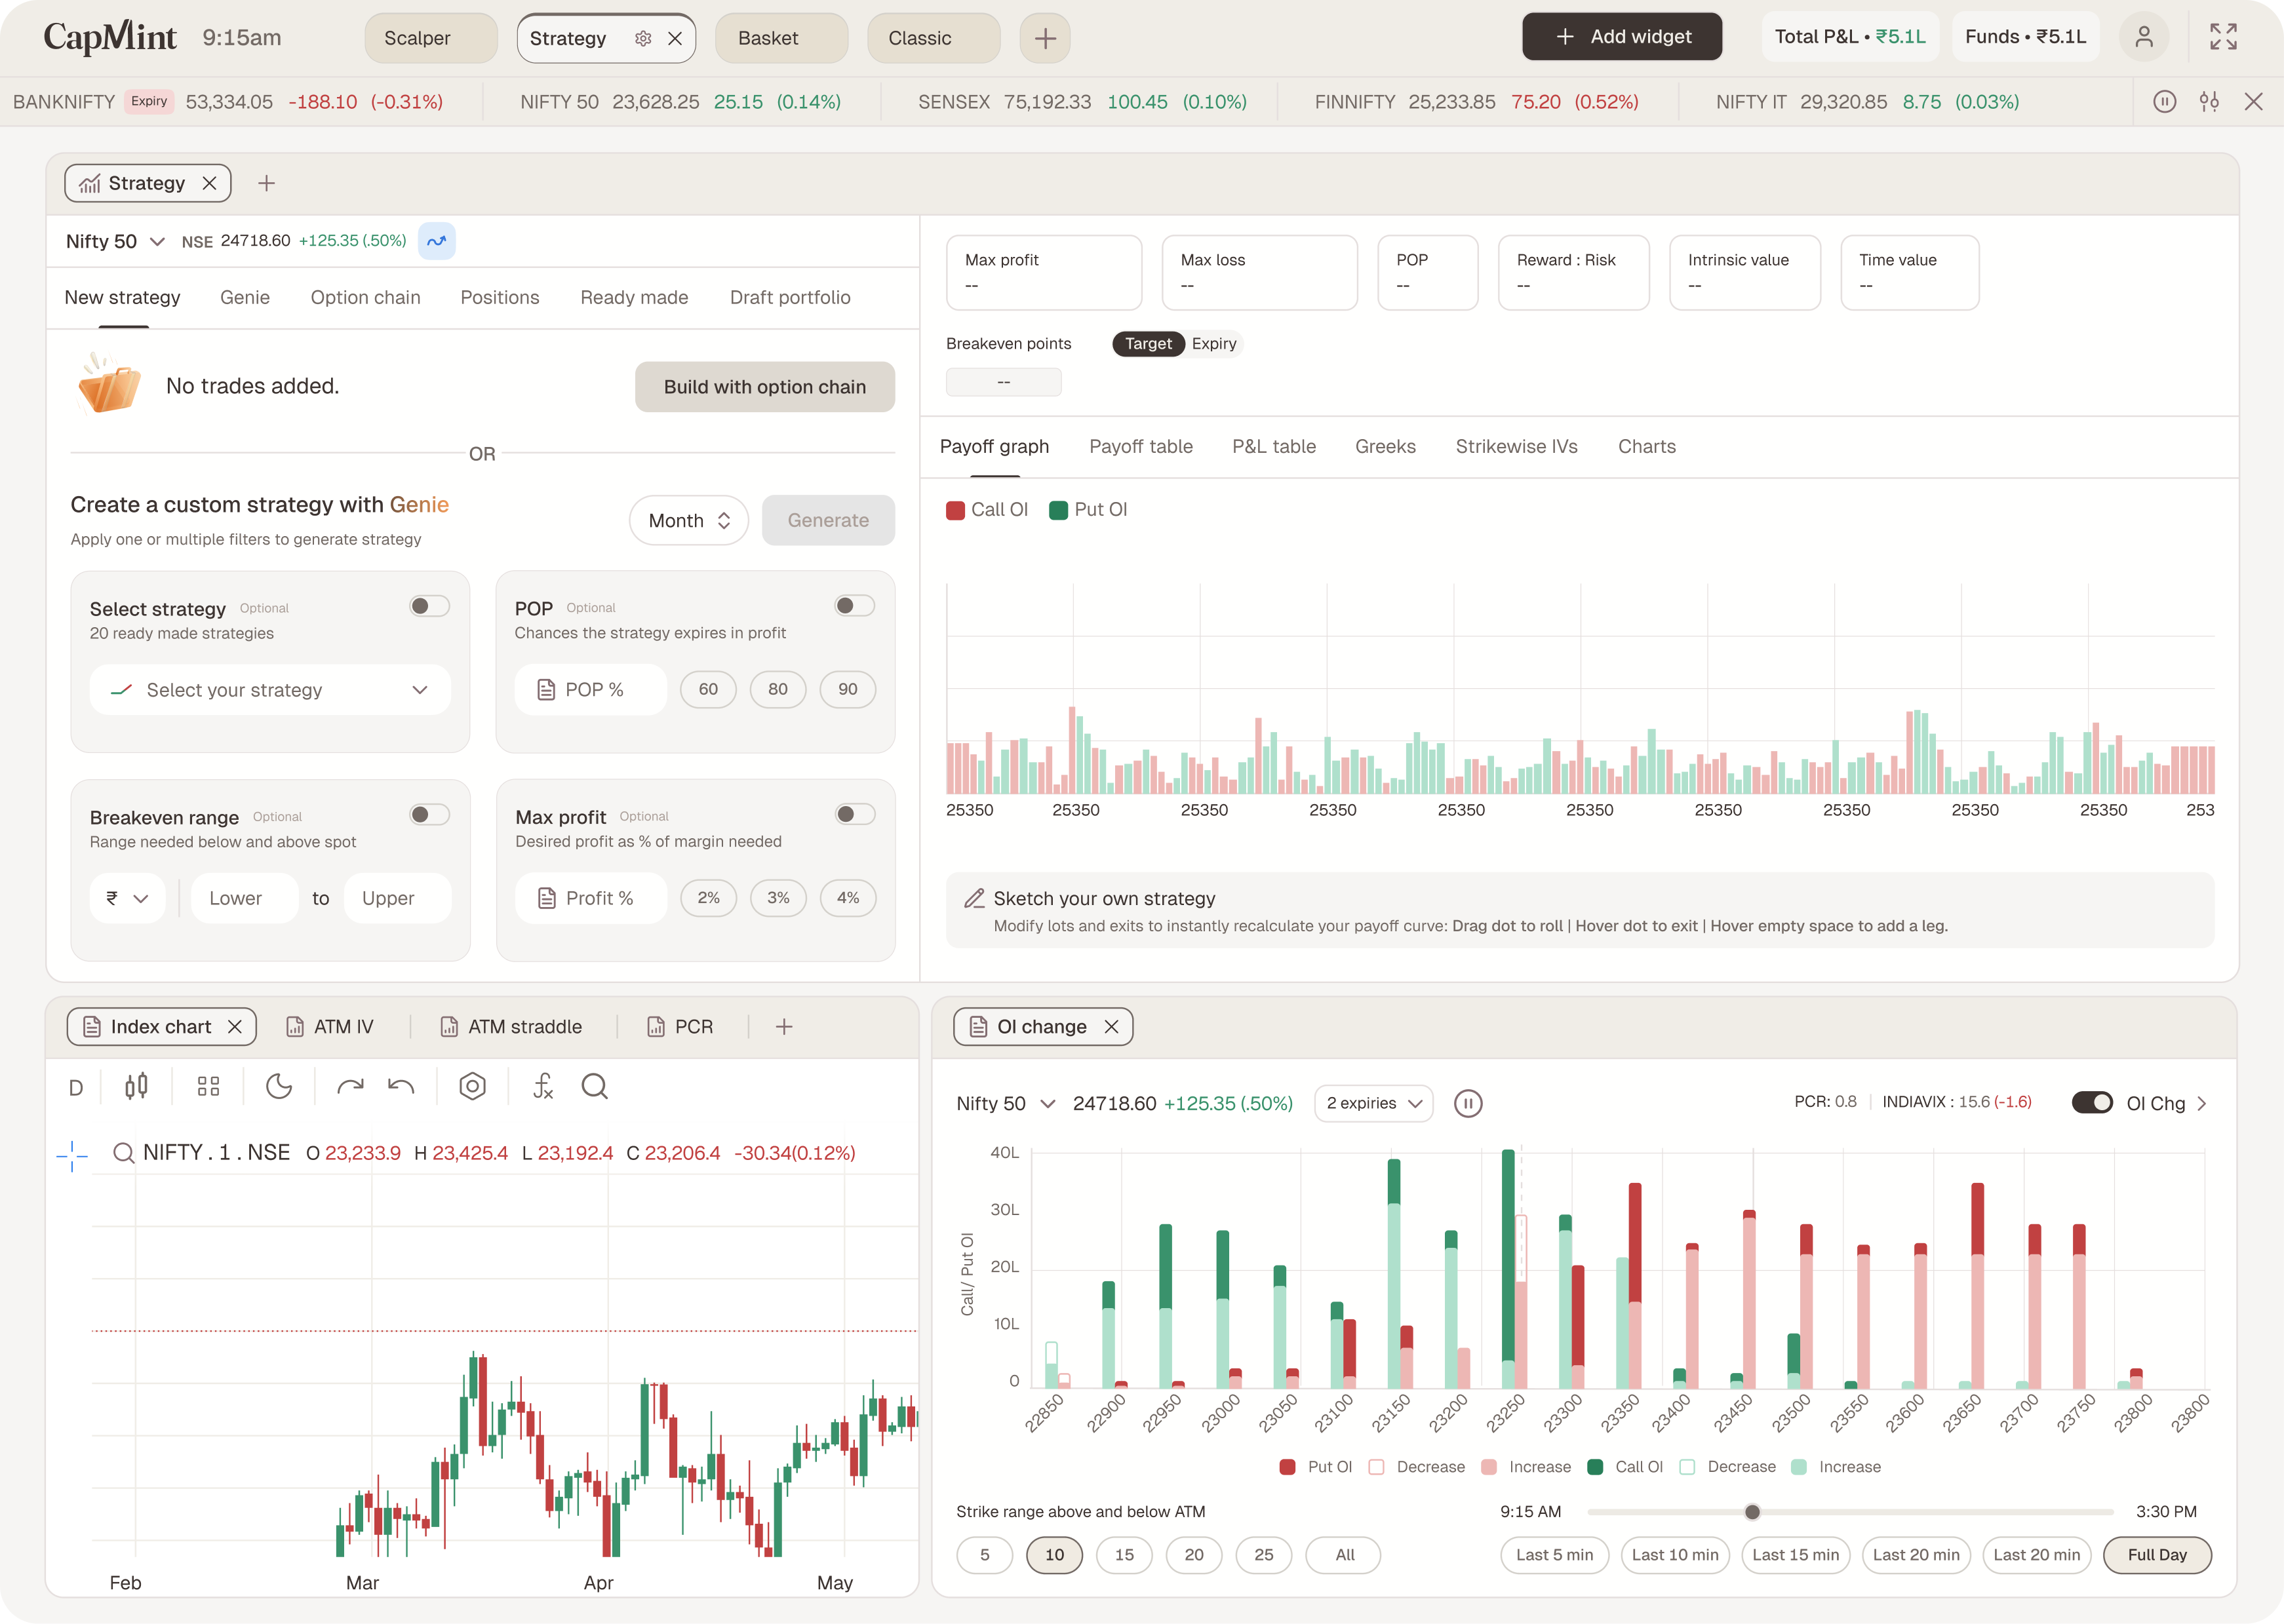The image size is (2284, 1624).
Task: Open the 2 expiries dropdown
Action: point(1374,1104)
